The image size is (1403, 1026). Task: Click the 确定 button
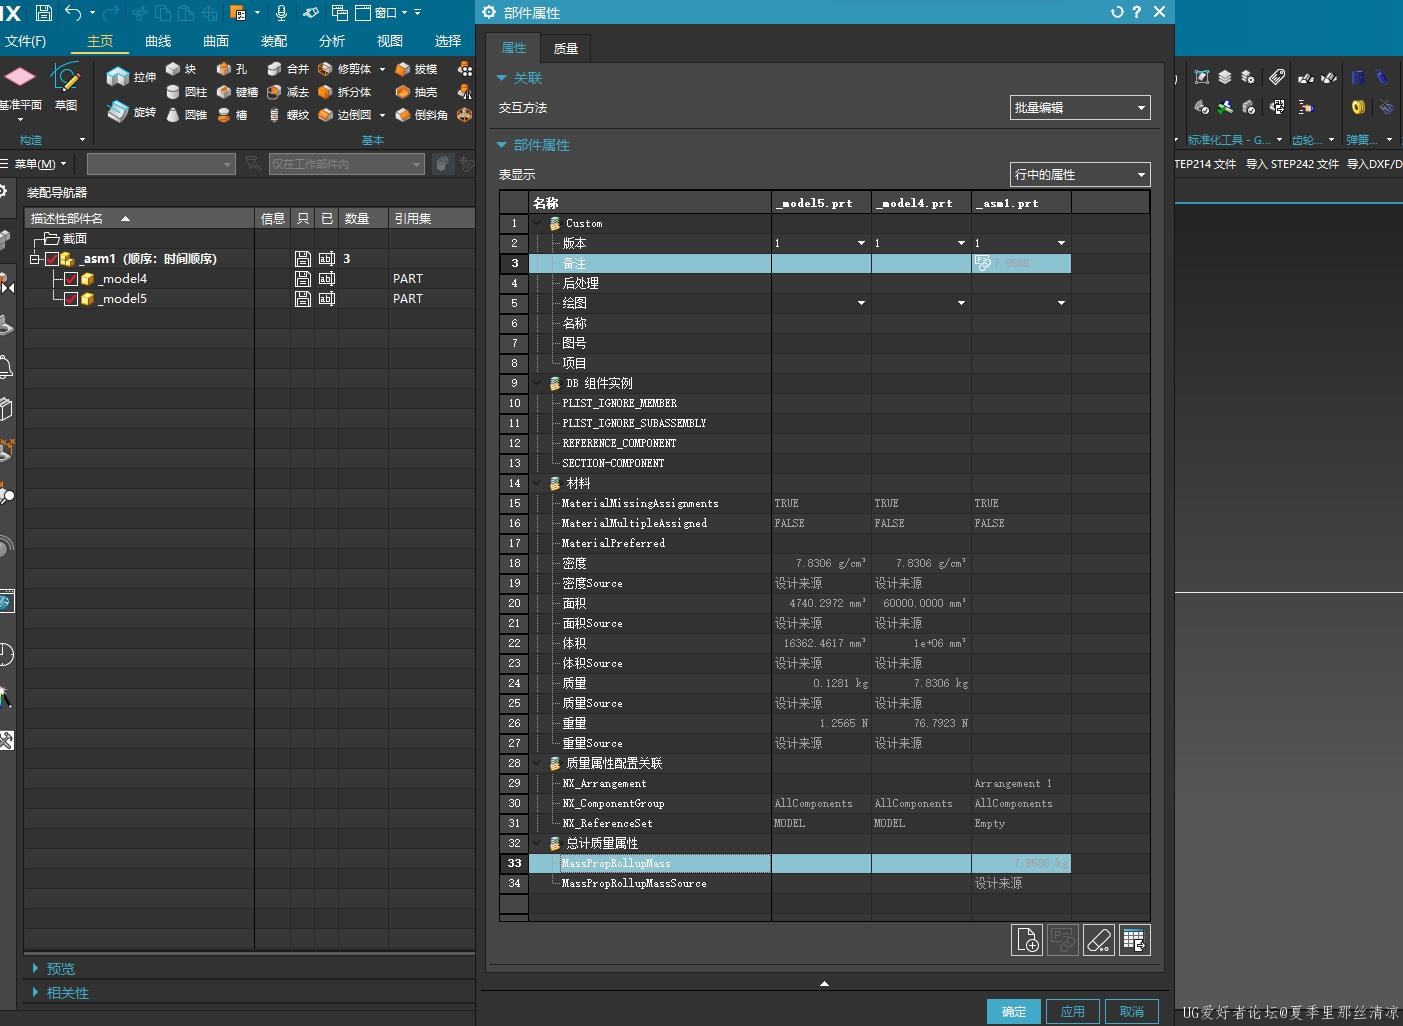pyautogui.click(x=1014, y=1011)
